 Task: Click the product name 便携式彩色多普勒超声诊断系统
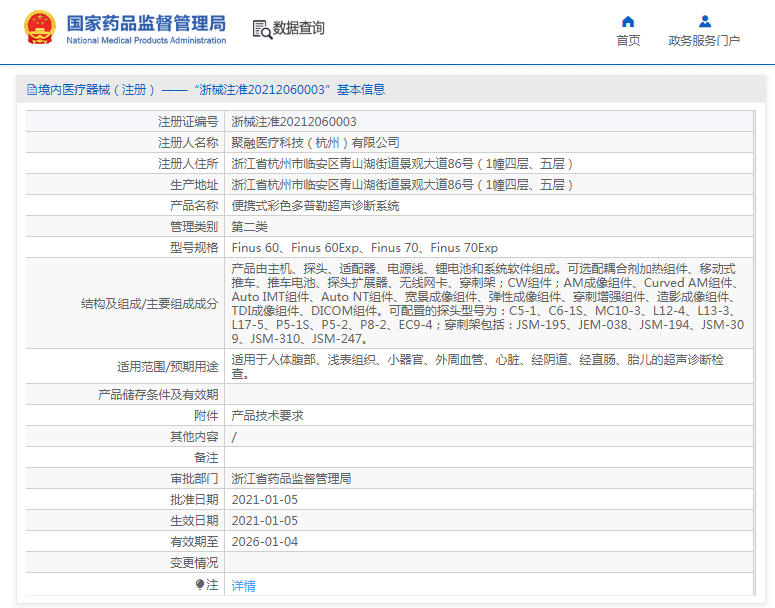[x=315, y=205]
